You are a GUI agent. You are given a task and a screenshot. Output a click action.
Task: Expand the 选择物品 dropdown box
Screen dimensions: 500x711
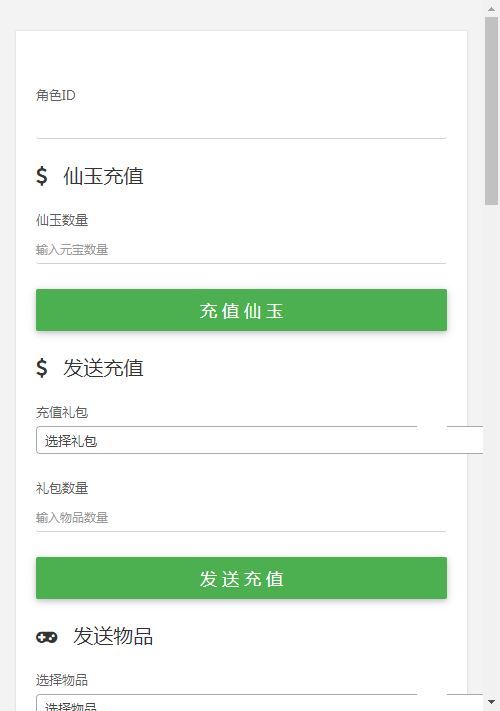260,702
